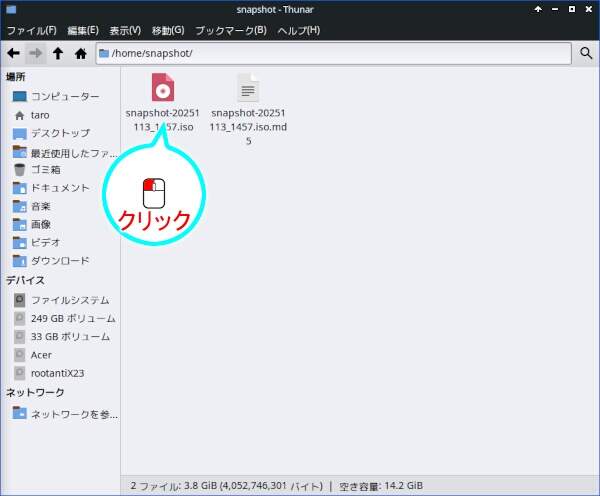
Task: Select ゴミ箱 in the sidebar
Action: (x=46, y=170)
